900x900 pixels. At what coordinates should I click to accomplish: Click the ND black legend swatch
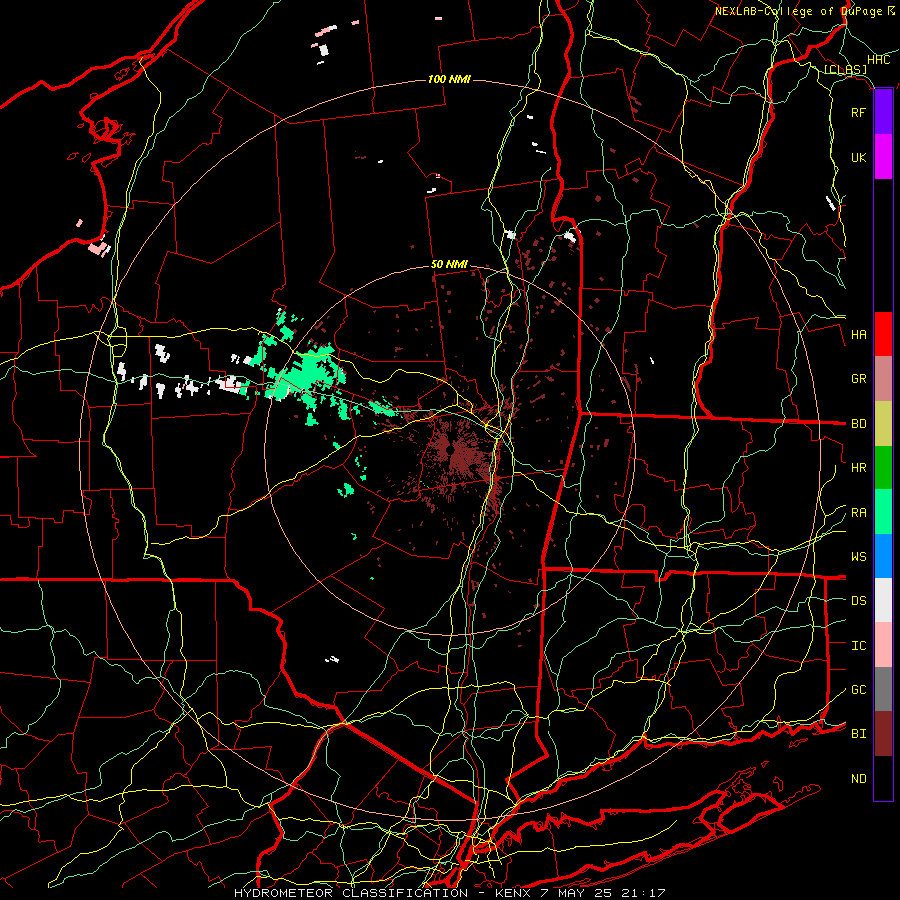pyautogui.click(x=883, y=778)
